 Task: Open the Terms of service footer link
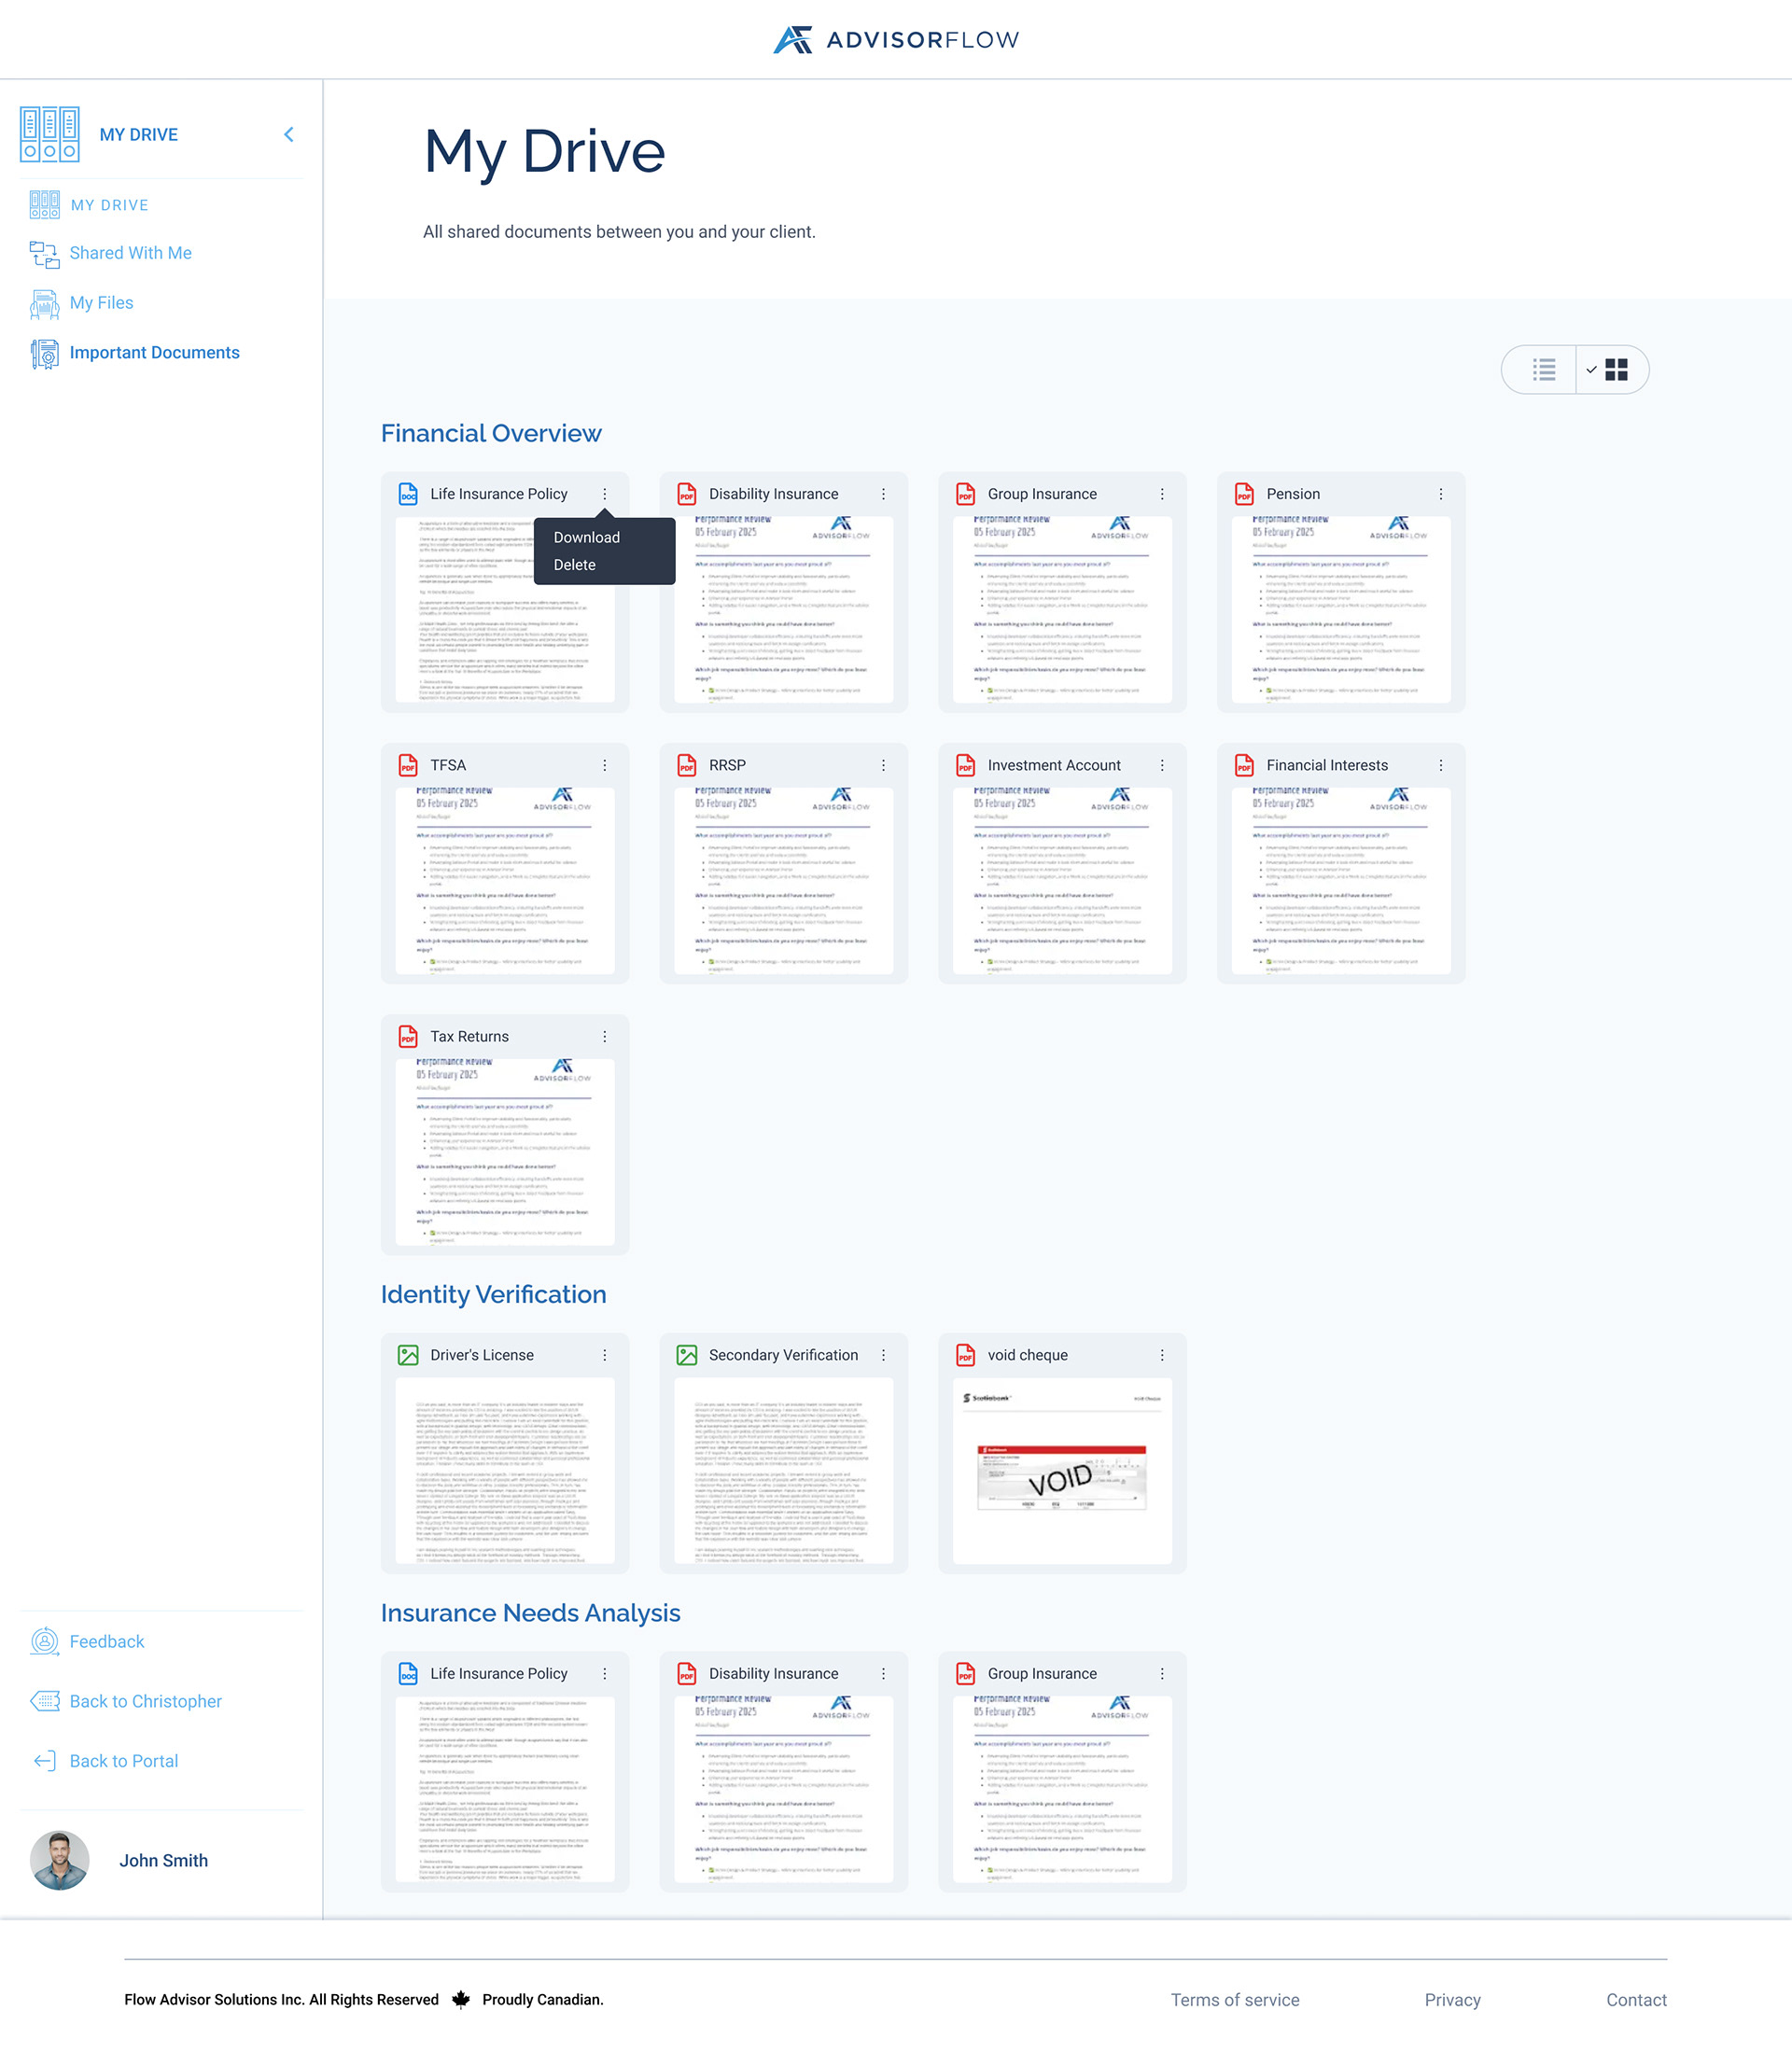point(1234,2000)
